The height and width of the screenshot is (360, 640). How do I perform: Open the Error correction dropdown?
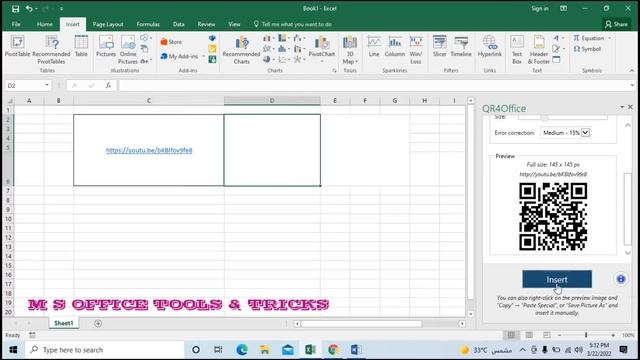[x=566, y=133]
